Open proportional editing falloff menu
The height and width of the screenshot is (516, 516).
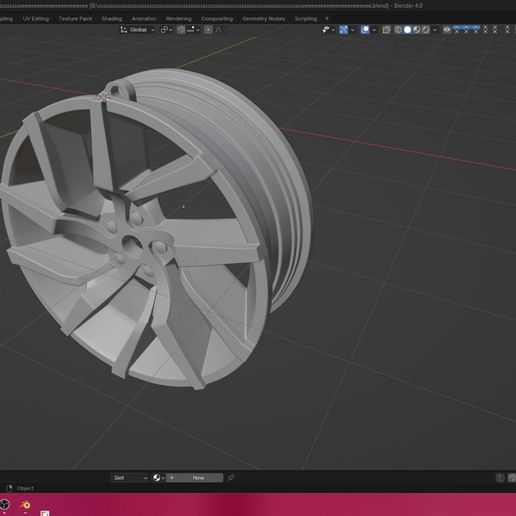tap(219, 30)
